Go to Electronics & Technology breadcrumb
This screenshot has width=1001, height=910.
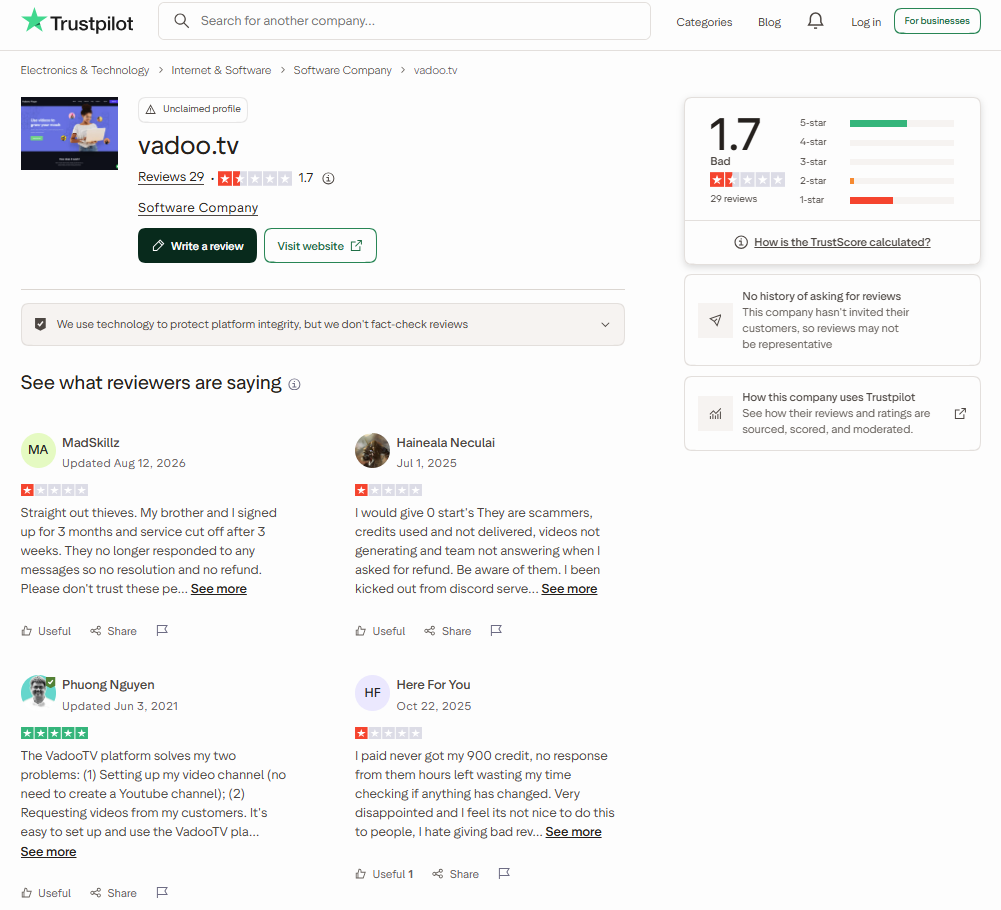85,70
